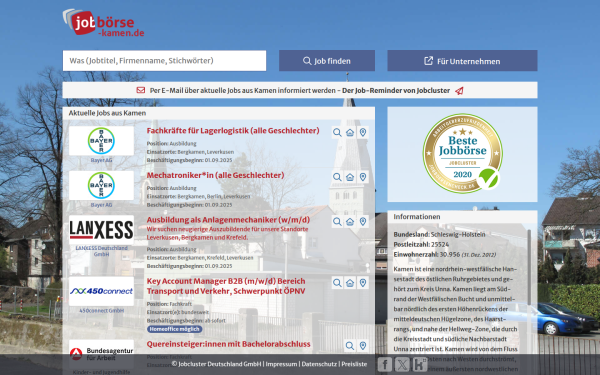Open the Datenschutz footer link
The image size is (600, 375).
319,364
